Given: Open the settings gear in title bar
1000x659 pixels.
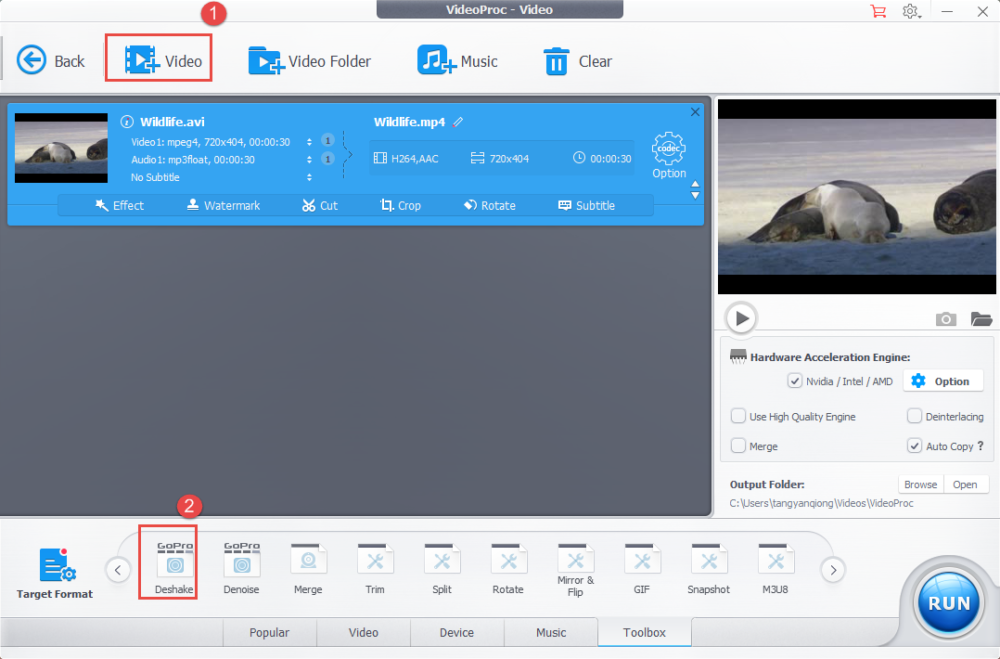Looking at the screenshot, I should tap(911, 11).
